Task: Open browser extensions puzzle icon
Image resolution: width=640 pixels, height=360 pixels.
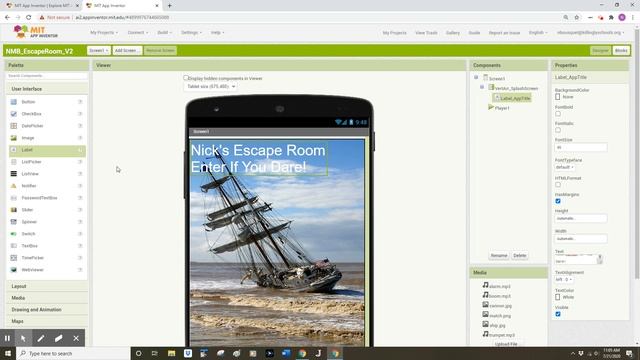Action: (611, 18)
